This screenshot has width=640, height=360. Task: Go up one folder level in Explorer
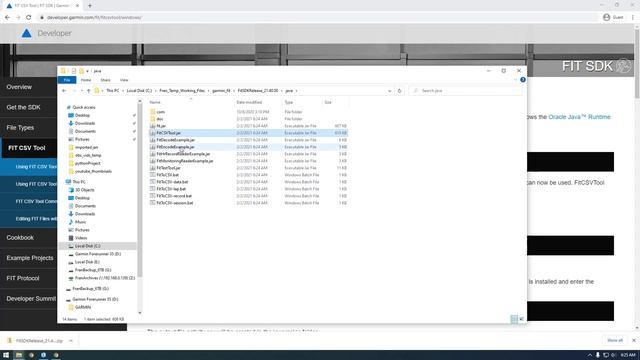89,91
